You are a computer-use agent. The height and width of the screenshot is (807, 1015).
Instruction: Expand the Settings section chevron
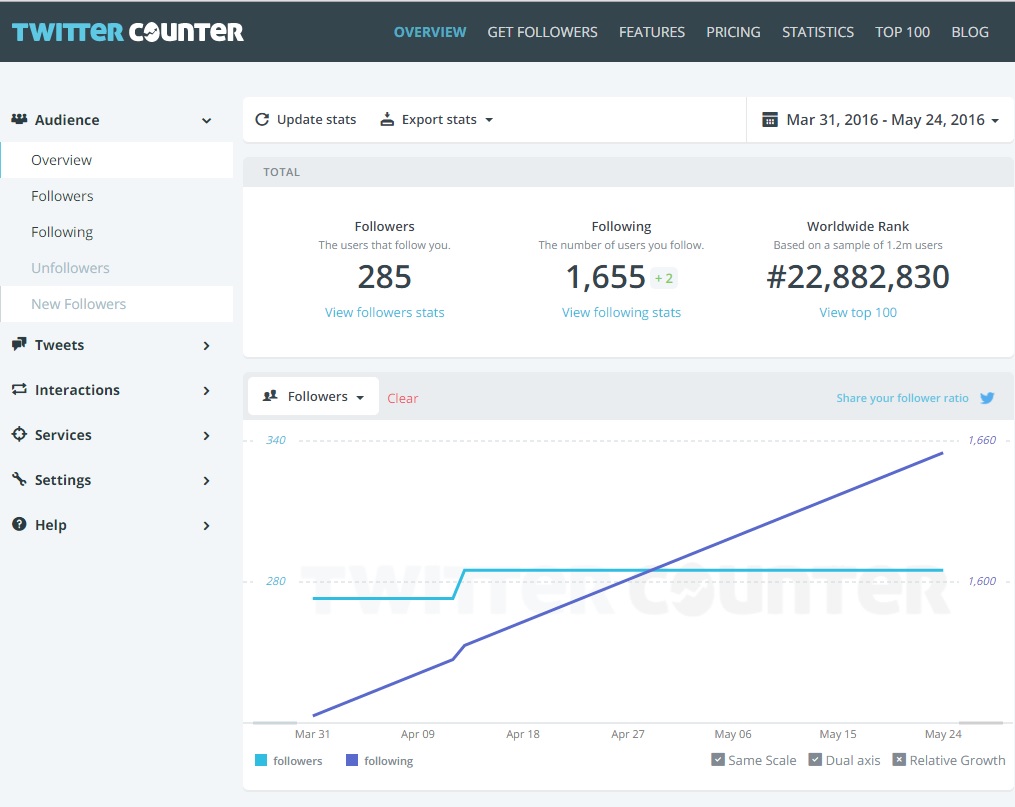tap(206, 480)
